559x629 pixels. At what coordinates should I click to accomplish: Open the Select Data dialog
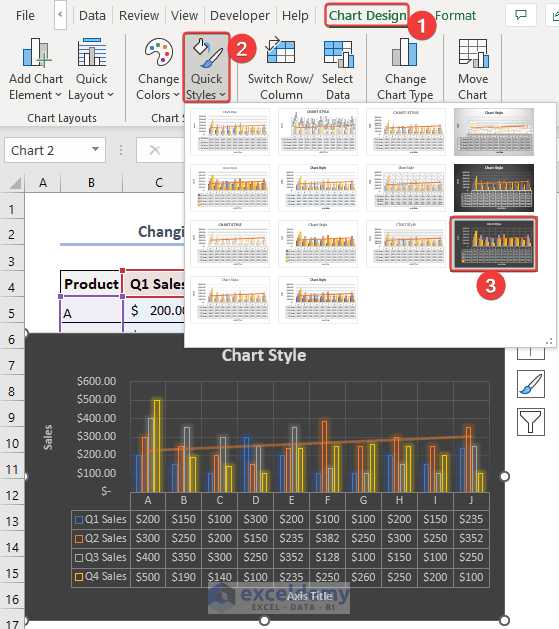point(337,69)
